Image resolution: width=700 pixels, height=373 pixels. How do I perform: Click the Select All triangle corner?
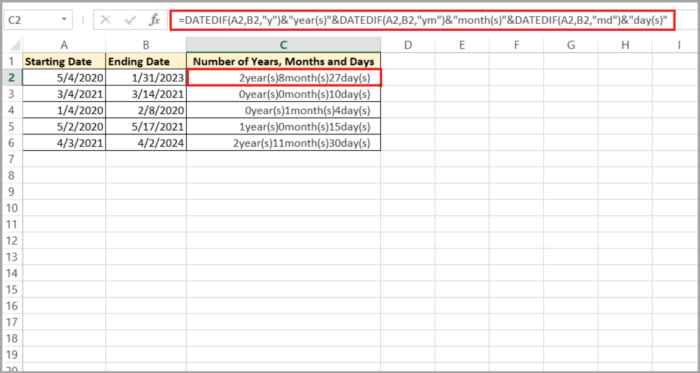[x=13, y=45]
